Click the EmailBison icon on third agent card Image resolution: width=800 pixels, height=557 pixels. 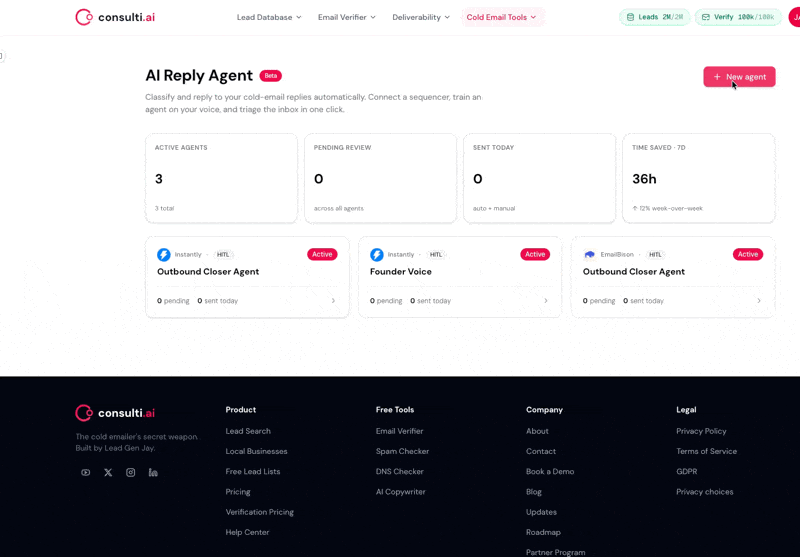(x=589, y=254)
